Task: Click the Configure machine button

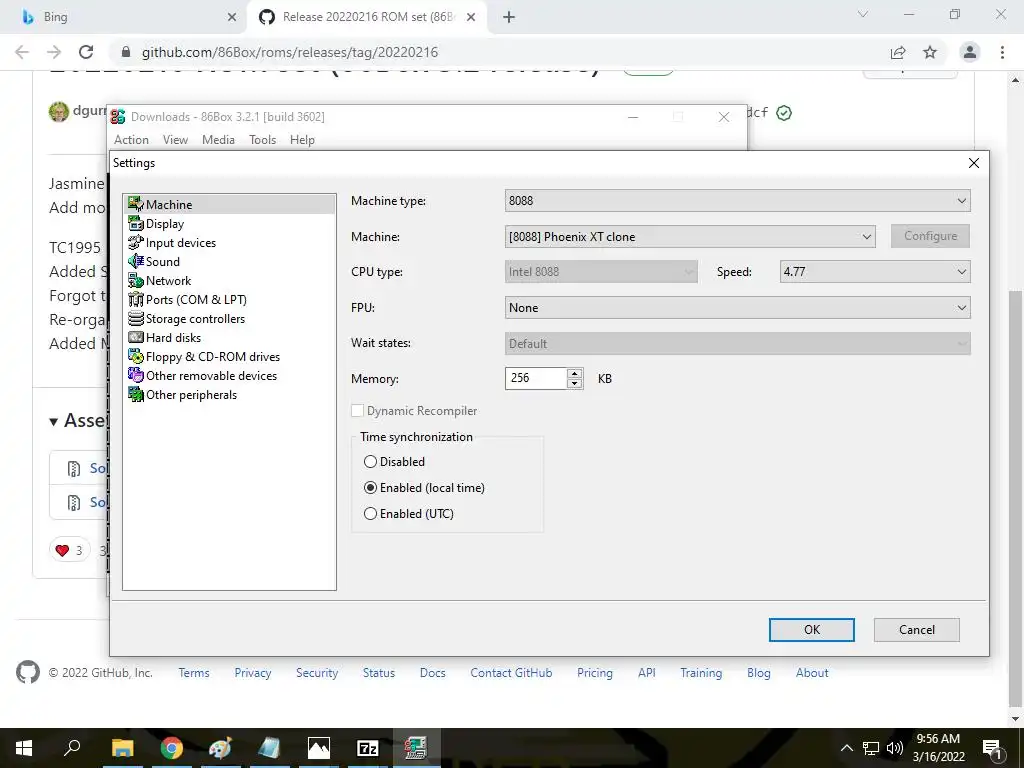Action: [931, 236]
